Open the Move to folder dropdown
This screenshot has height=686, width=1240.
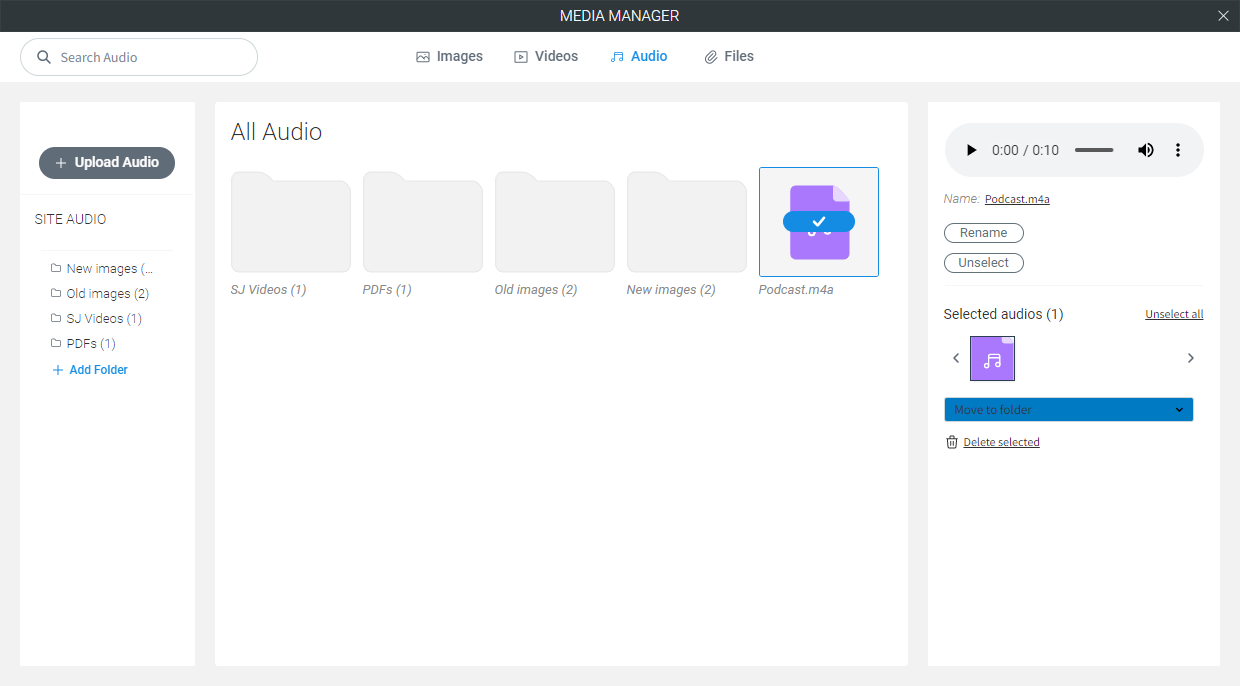tap(1068, 410)
